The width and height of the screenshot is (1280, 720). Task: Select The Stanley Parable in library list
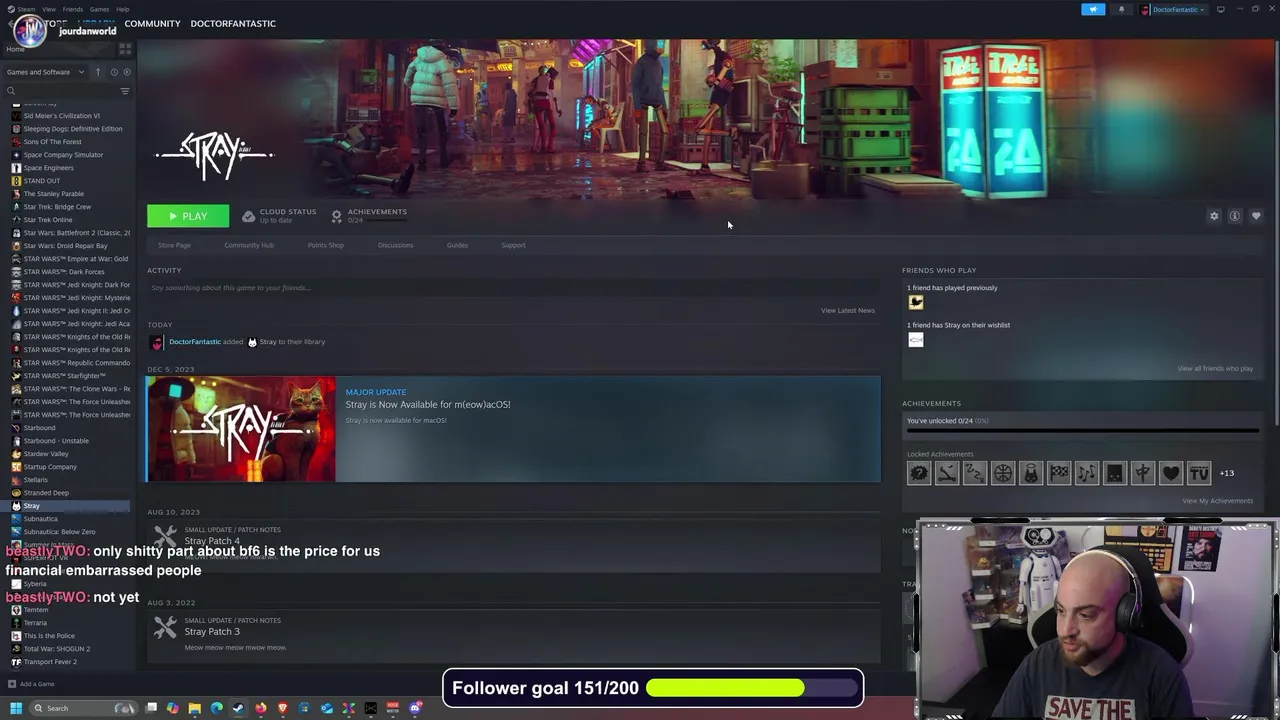click(x=53, y=194)
